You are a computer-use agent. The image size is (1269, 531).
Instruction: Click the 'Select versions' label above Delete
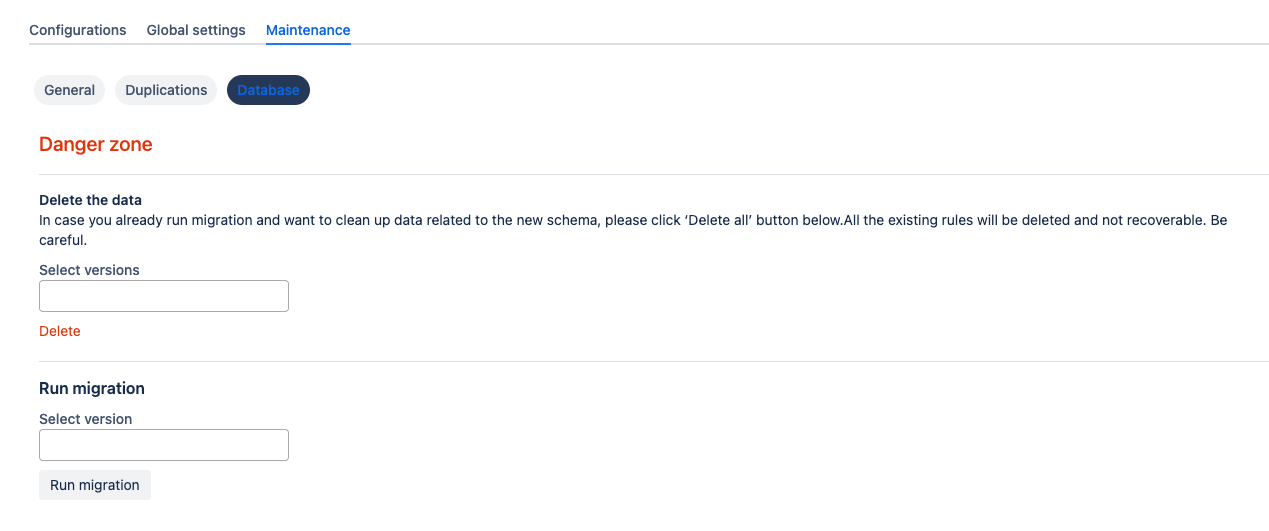(x=89, y=270)
